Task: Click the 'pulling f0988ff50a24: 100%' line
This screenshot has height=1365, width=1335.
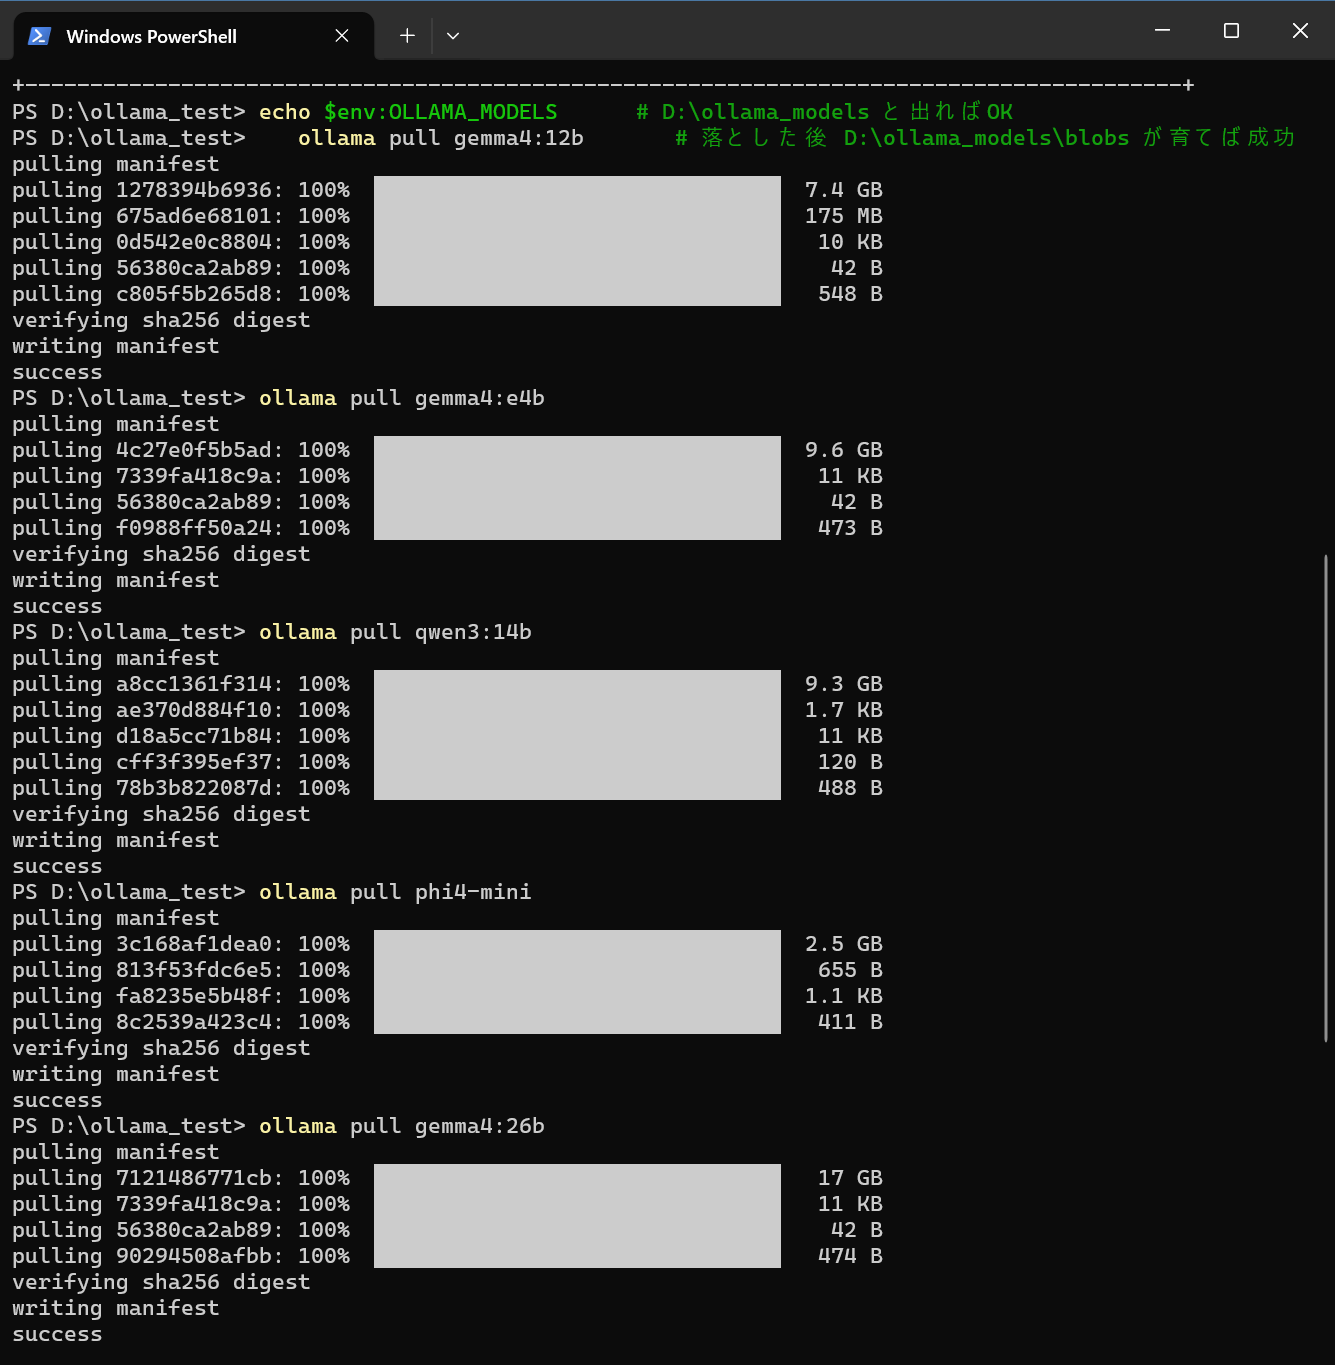Action: click(x=181, y=528)
